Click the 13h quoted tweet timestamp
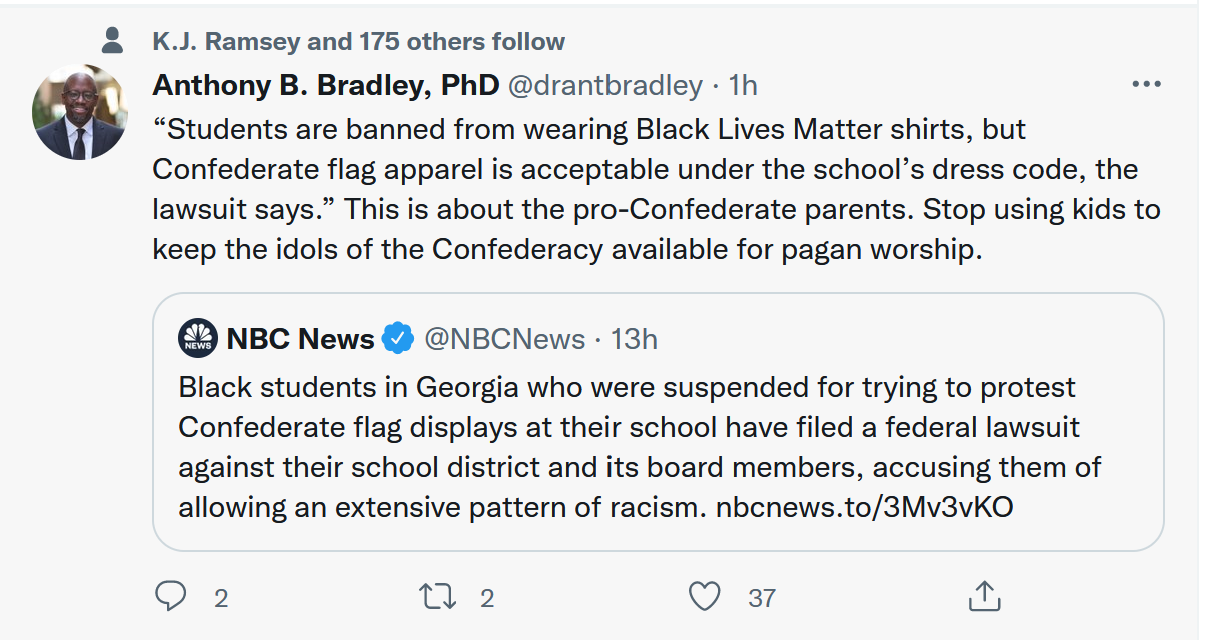 coord(634,339)
